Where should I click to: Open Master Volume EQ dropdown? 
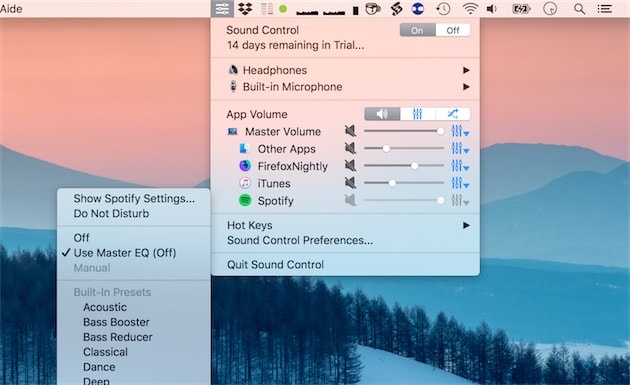[x=460, y=131]
